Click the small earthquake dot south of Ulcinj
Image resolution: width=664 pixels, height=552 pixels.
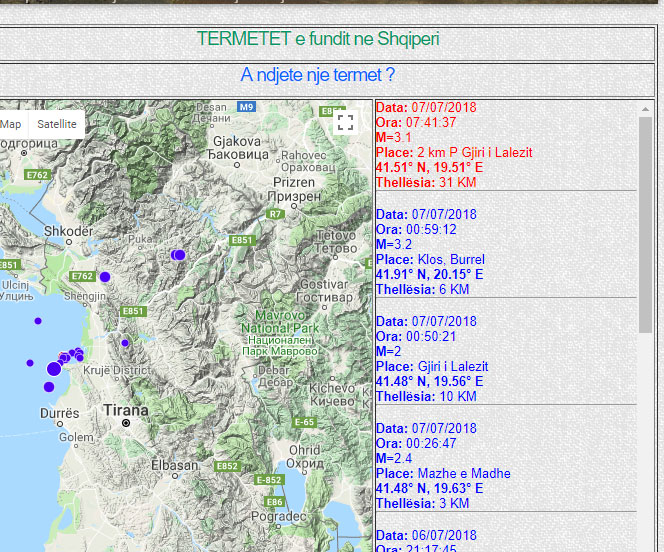38,321
